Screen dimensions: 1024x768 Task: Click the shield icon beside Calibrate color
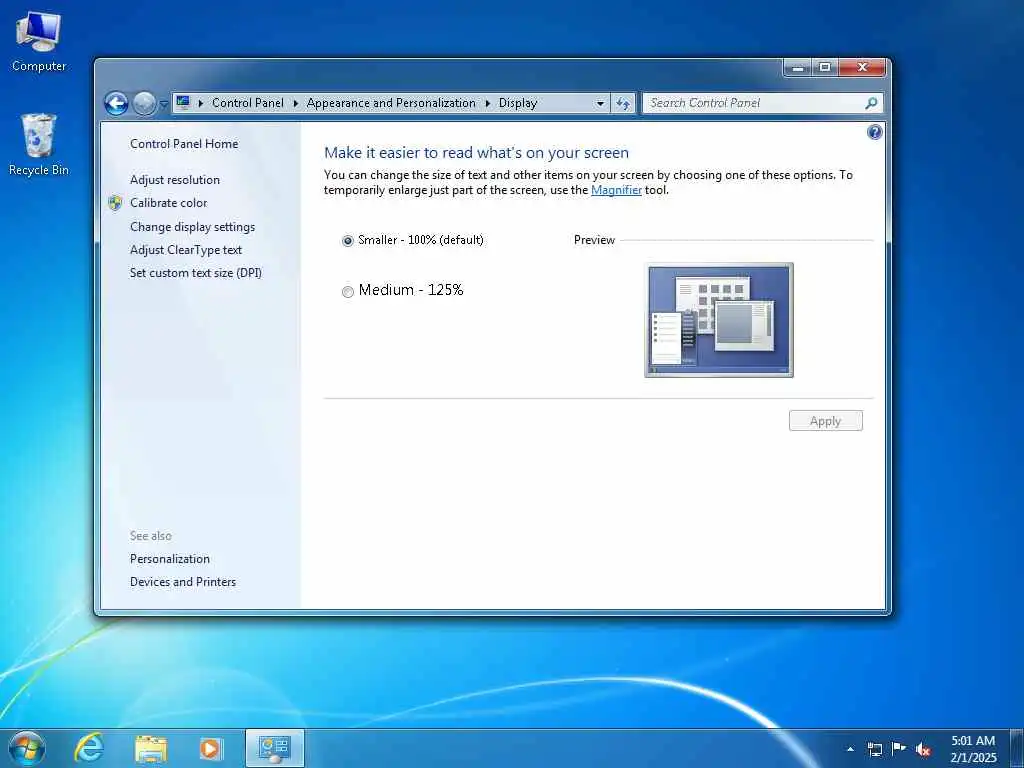[116, 203]
